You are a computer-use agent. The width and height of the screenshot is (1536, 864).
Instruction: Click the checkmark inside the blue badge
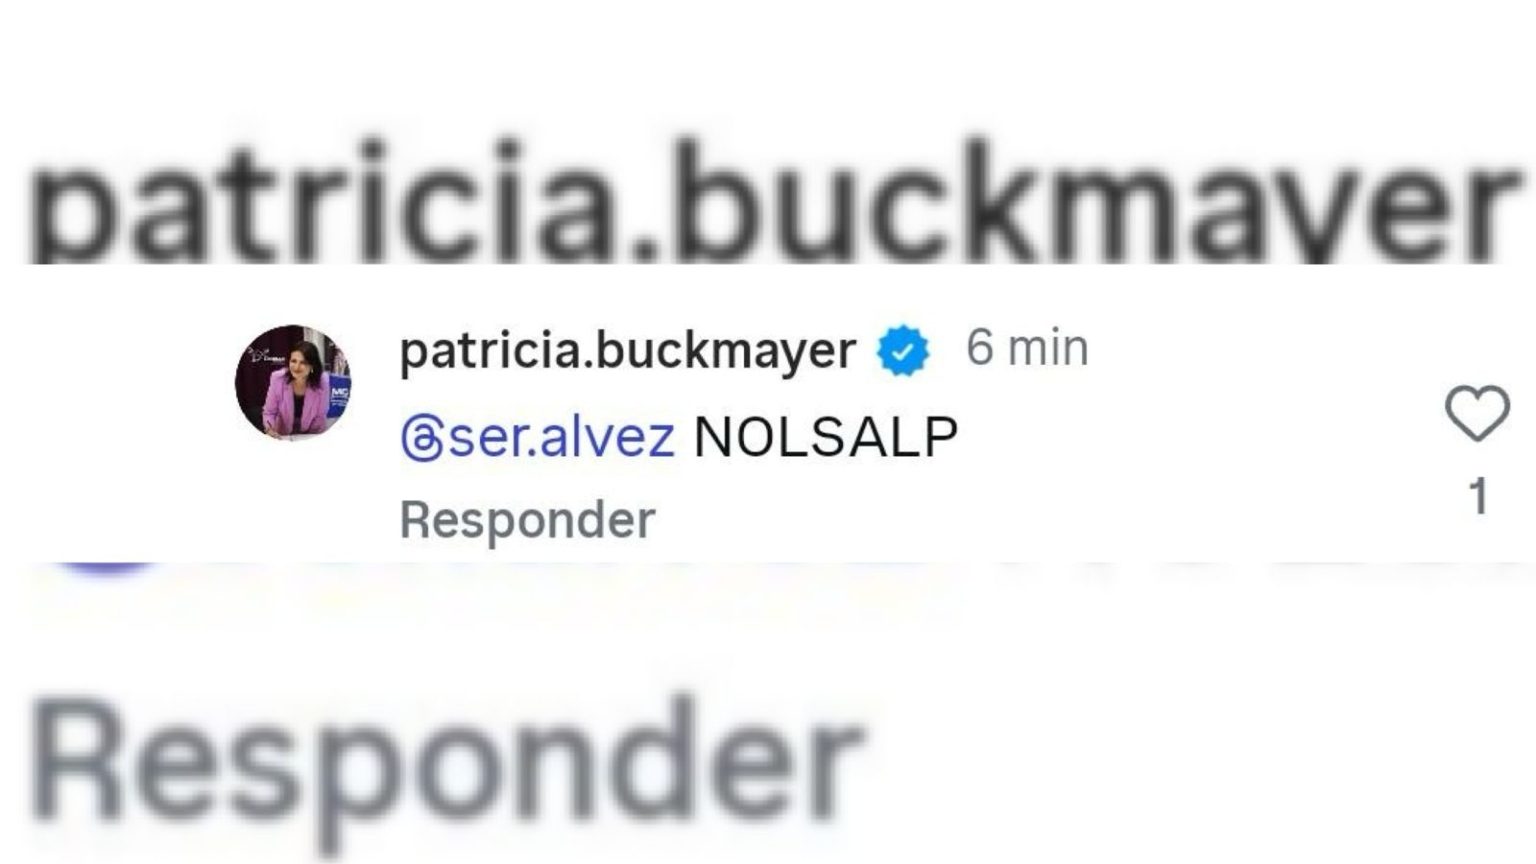point(902,352)
